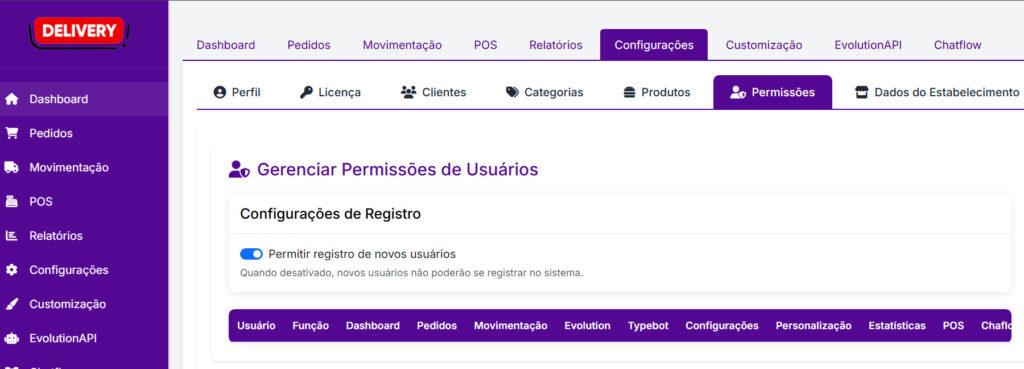Select the Permissões settings sub-tab

click(773, 92)
